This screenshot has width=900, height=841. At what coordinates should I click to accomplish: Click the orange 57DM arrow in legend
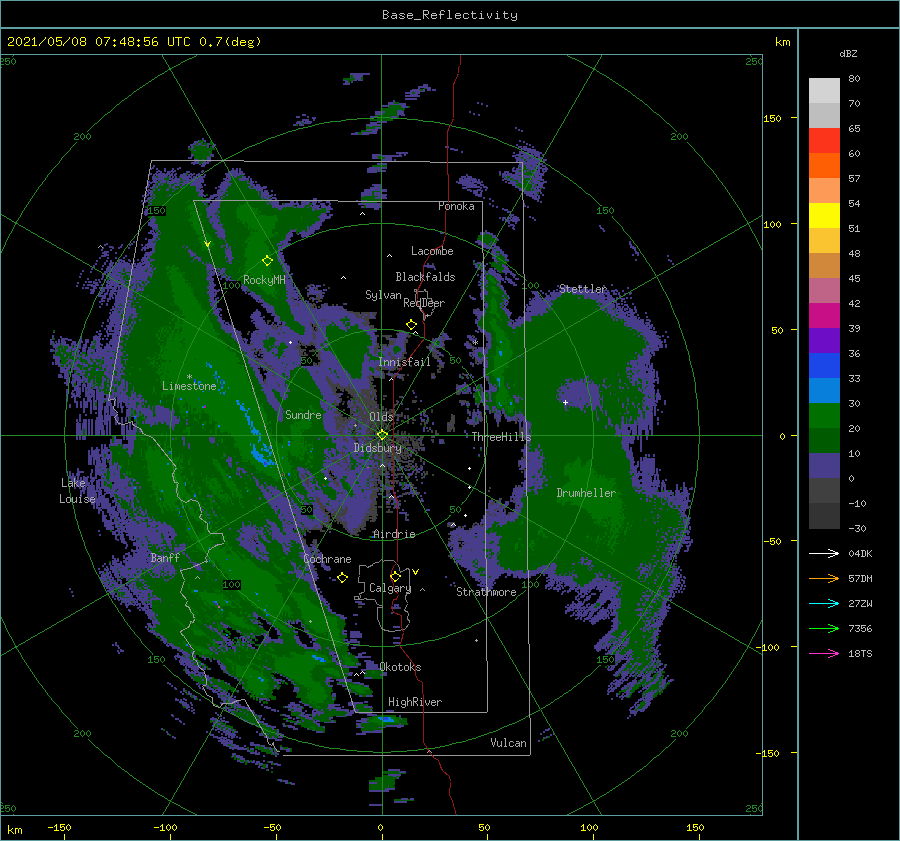tap(824, 579)
